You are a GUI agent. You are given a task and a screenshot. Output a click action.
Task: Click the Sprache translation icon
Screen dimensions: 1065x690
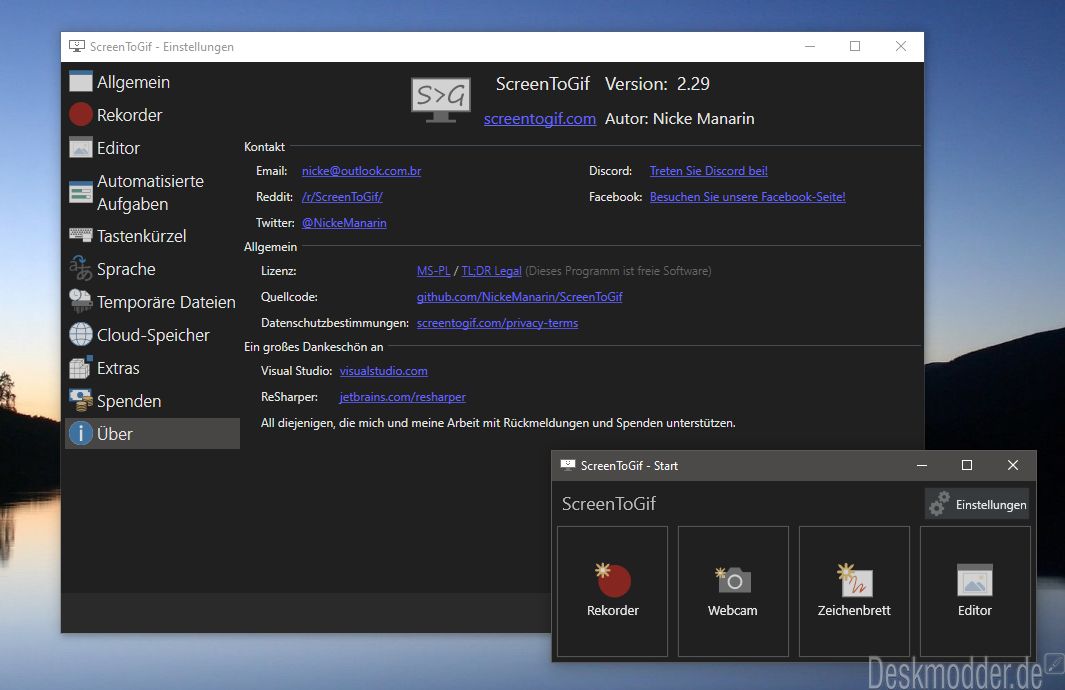tap(81, 268)
